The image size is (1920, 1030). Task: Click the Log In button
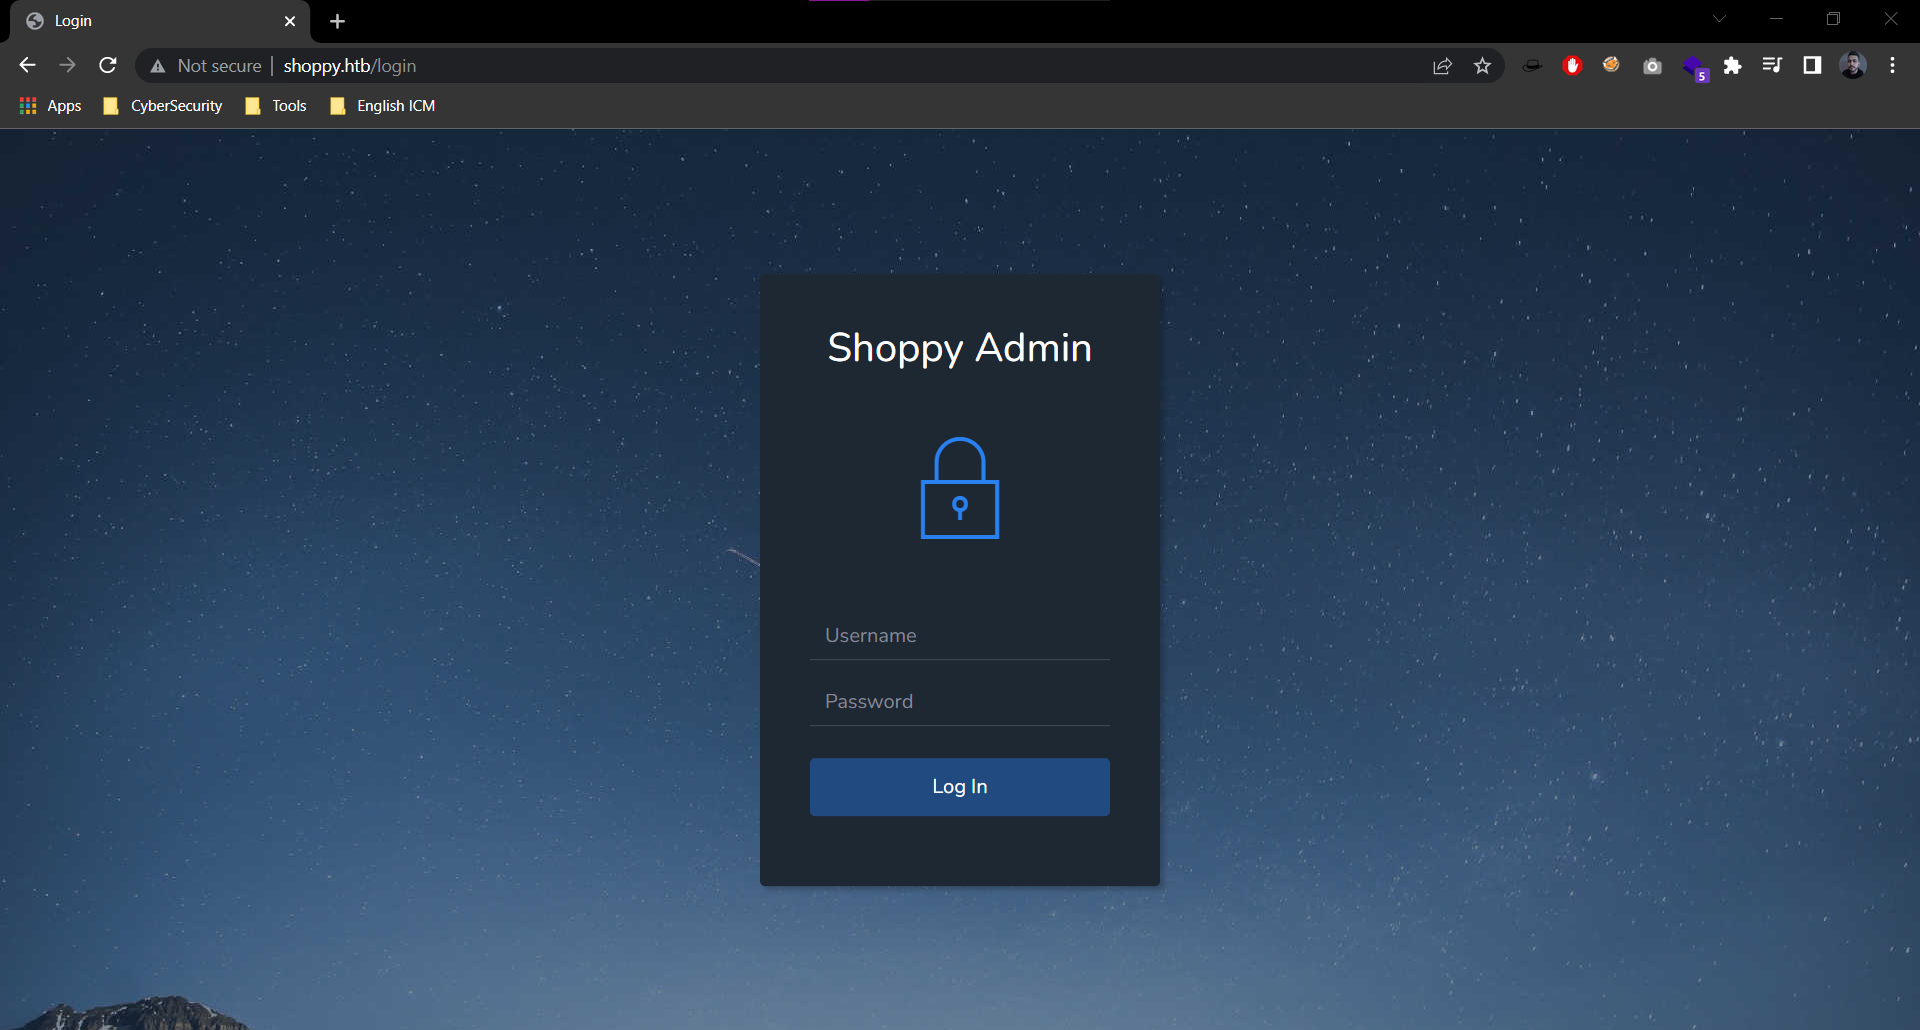pos(959,787)
